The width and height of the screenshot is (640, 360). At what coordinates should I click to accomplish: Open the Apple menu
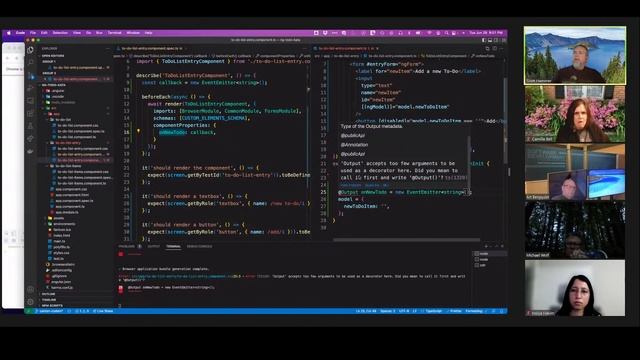coord(9,33)
